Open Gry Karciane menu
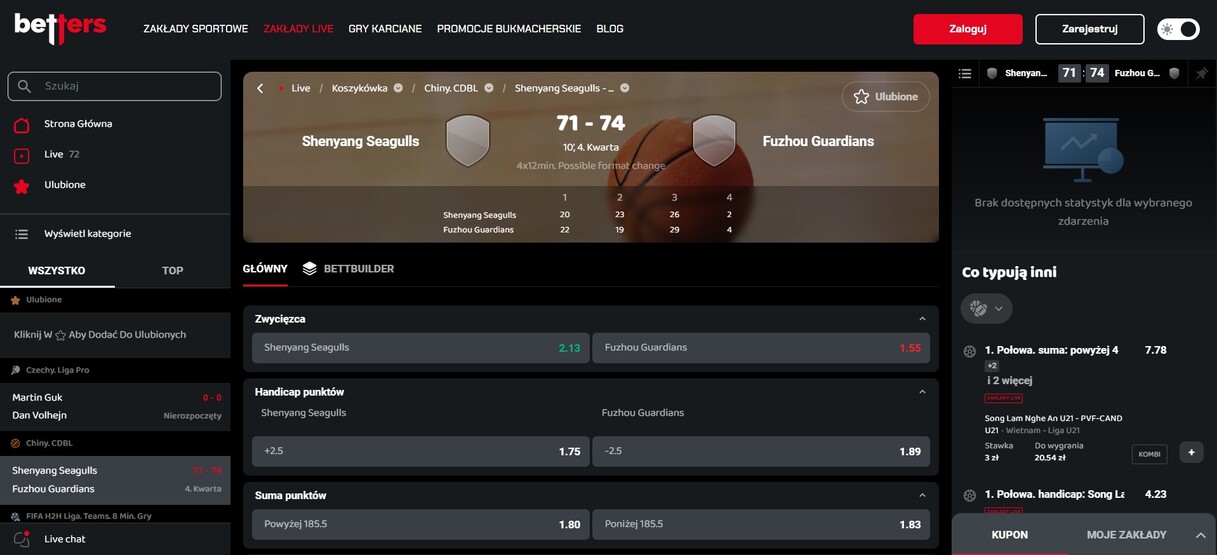 tap(385, 29)
